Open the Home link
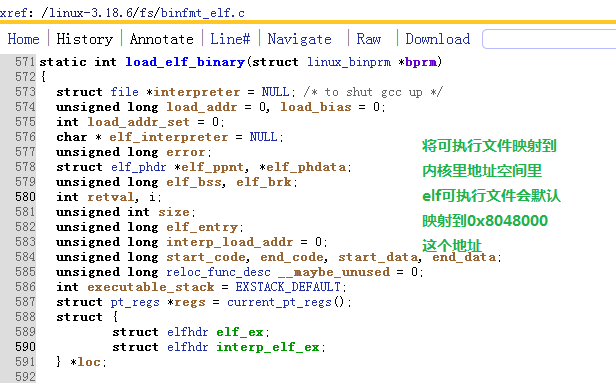This screenshot has height=383, width=616. pos(23,39)
